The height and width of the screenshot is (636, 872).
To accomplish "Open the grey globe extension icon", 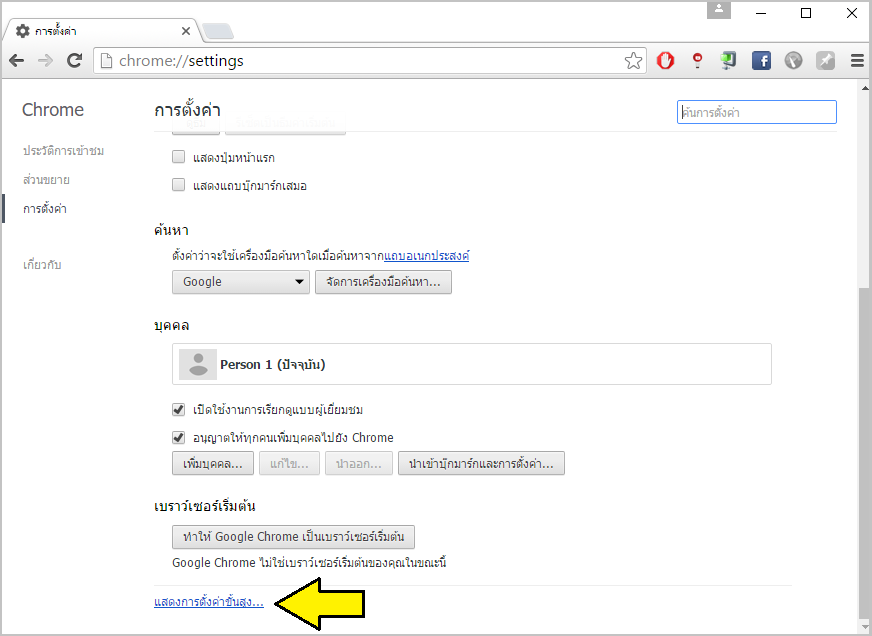I will (794, 60).
